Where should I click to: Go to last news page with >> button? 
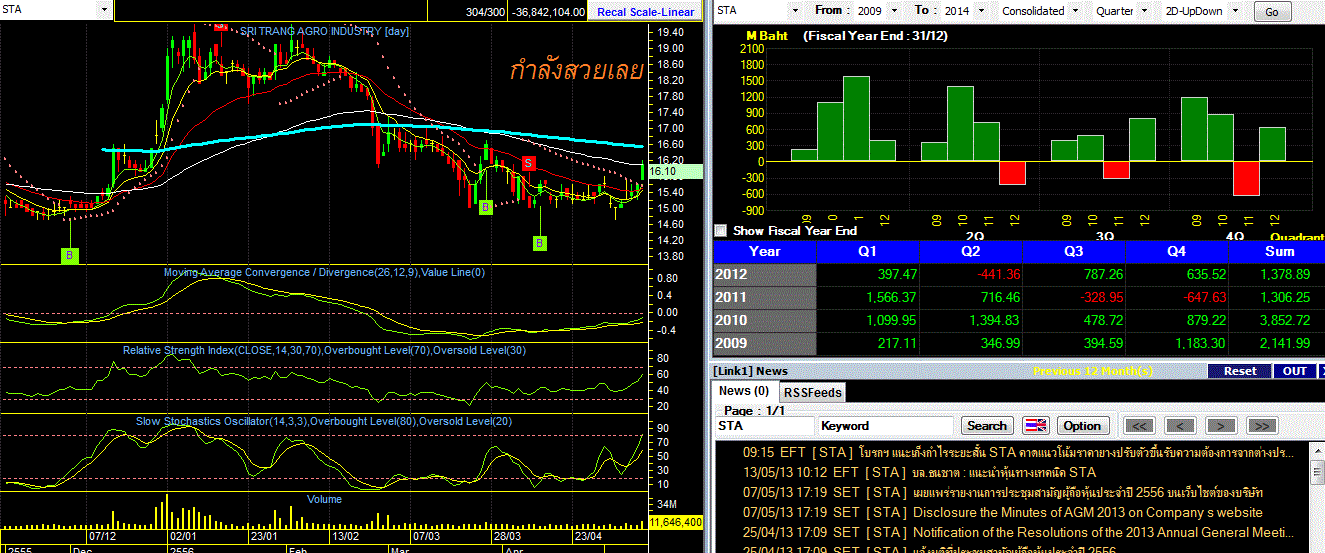click(1262, 426)
